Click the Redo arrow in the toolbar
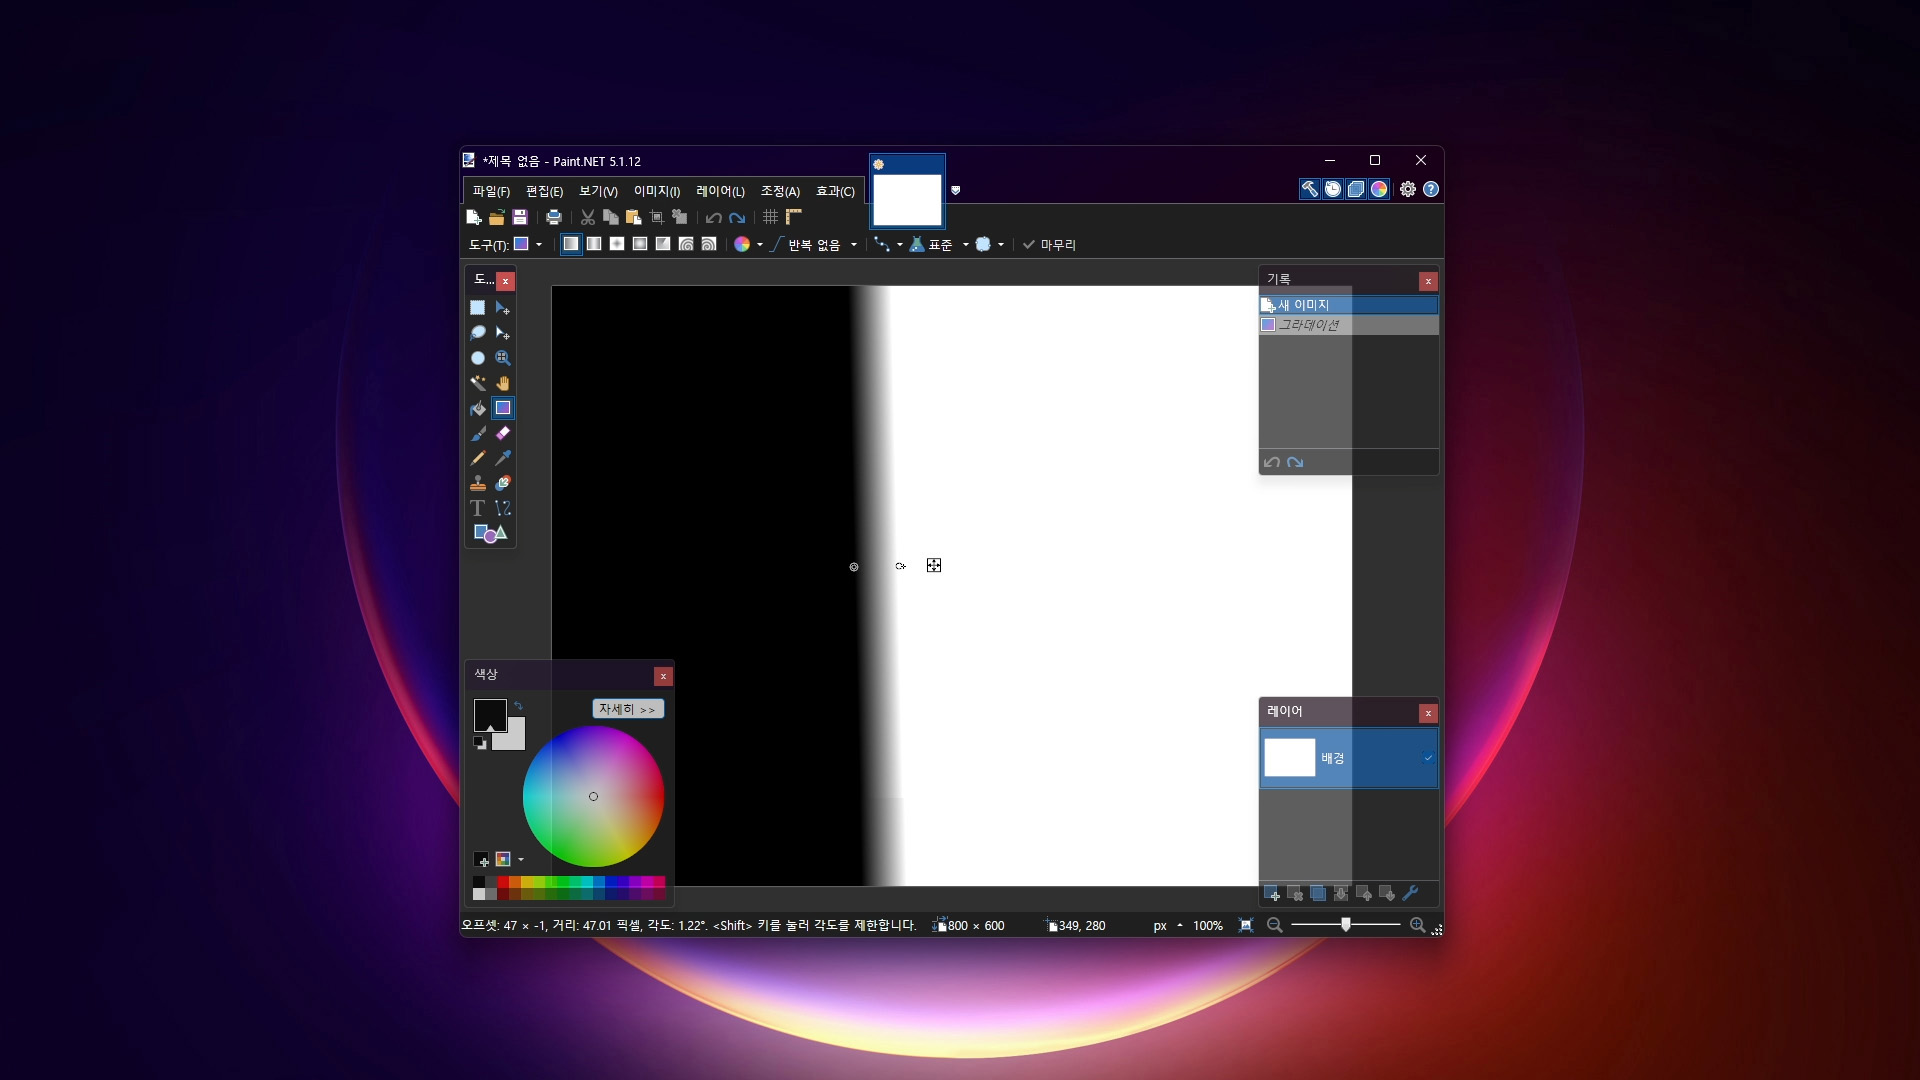Image resolution: width=1920 pixels, height=1080 pixels. [737, 217]
